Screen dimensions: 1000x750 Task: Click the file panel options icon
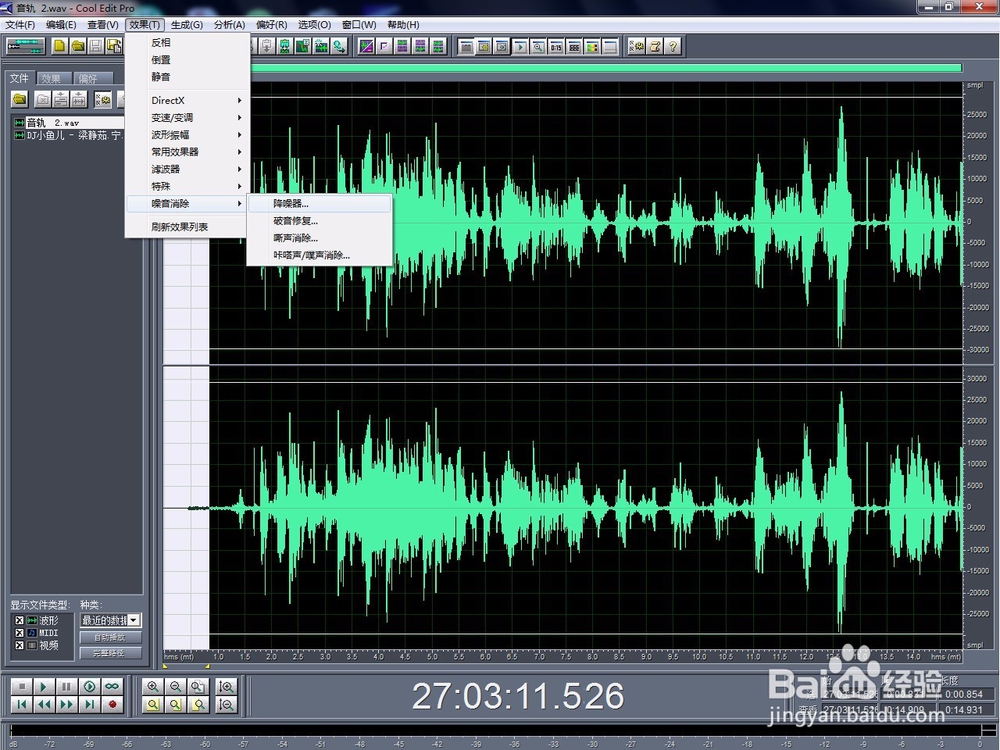coord(103,99)
